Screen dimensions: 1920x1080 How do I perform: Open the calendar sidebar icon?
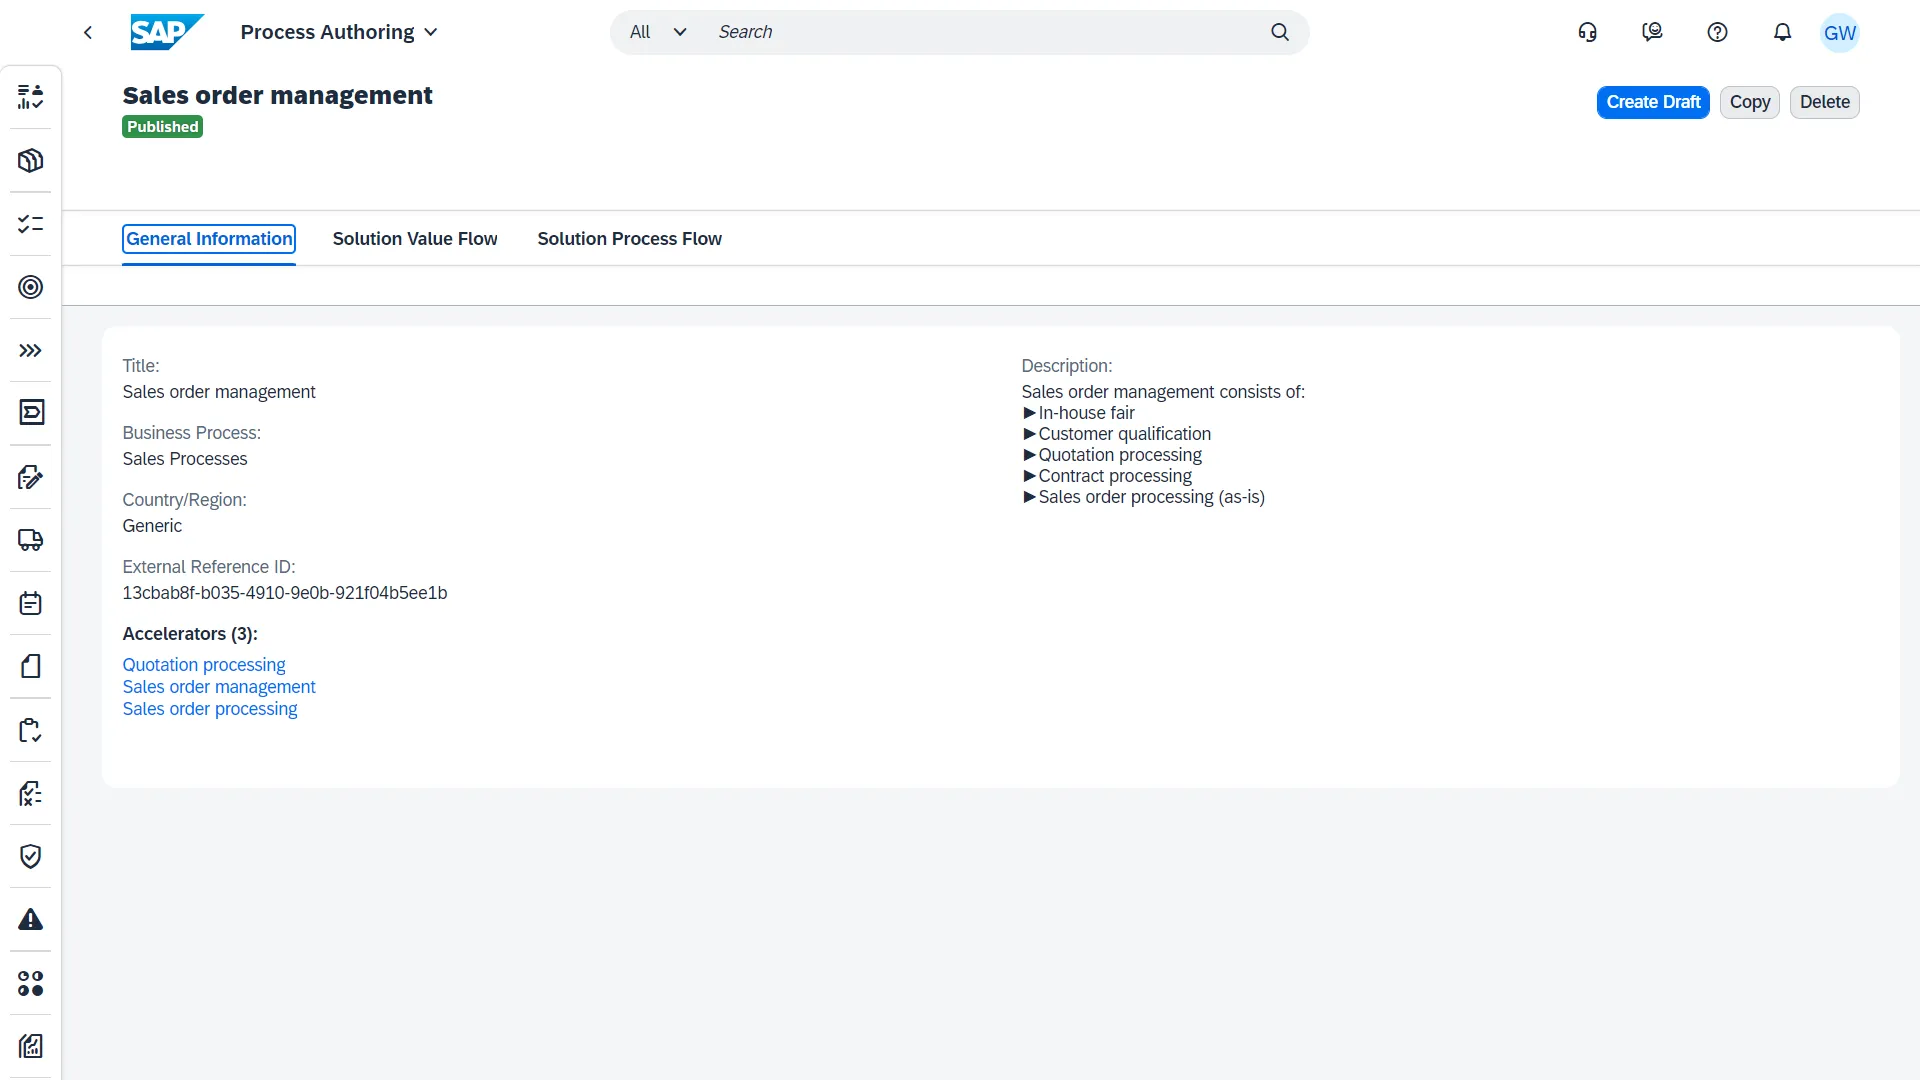tap(31, 603)
